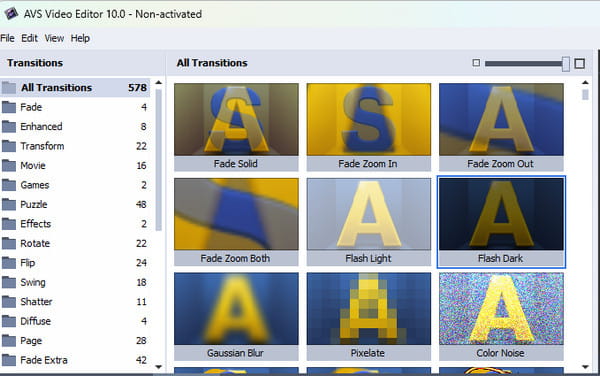Choose the Fade Zoom Out transition thumbnail

pos(501,127)
